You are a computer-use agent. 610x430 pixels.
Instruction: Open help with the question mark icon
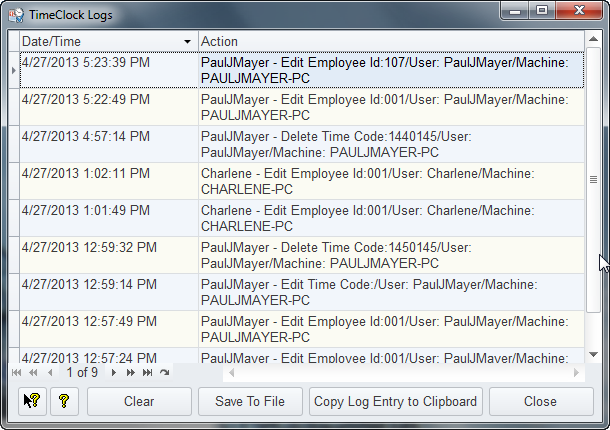pos(64,401)
